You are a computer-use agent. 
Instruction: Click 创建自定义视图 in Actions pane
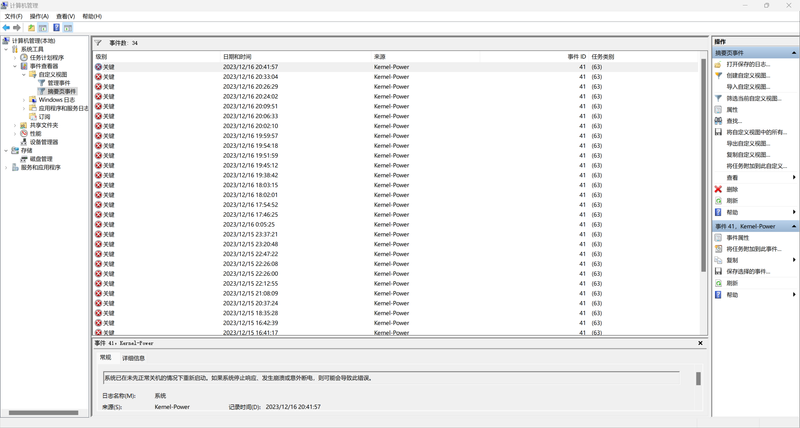pyautogui.click(x=748, y=75)
